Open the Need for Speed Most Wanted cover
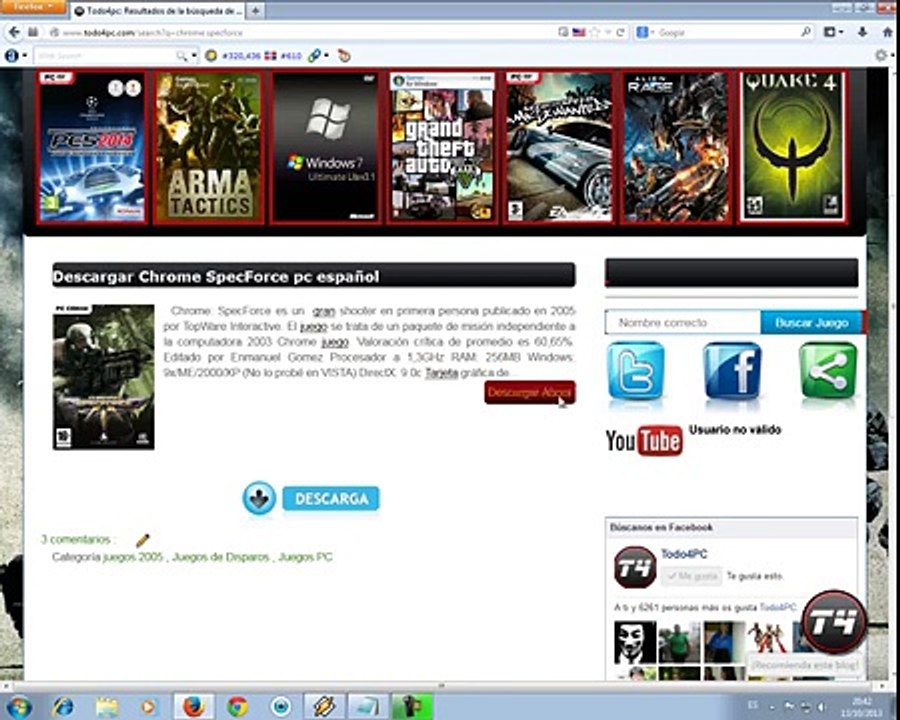900x720 pixels. coord(559,147)
